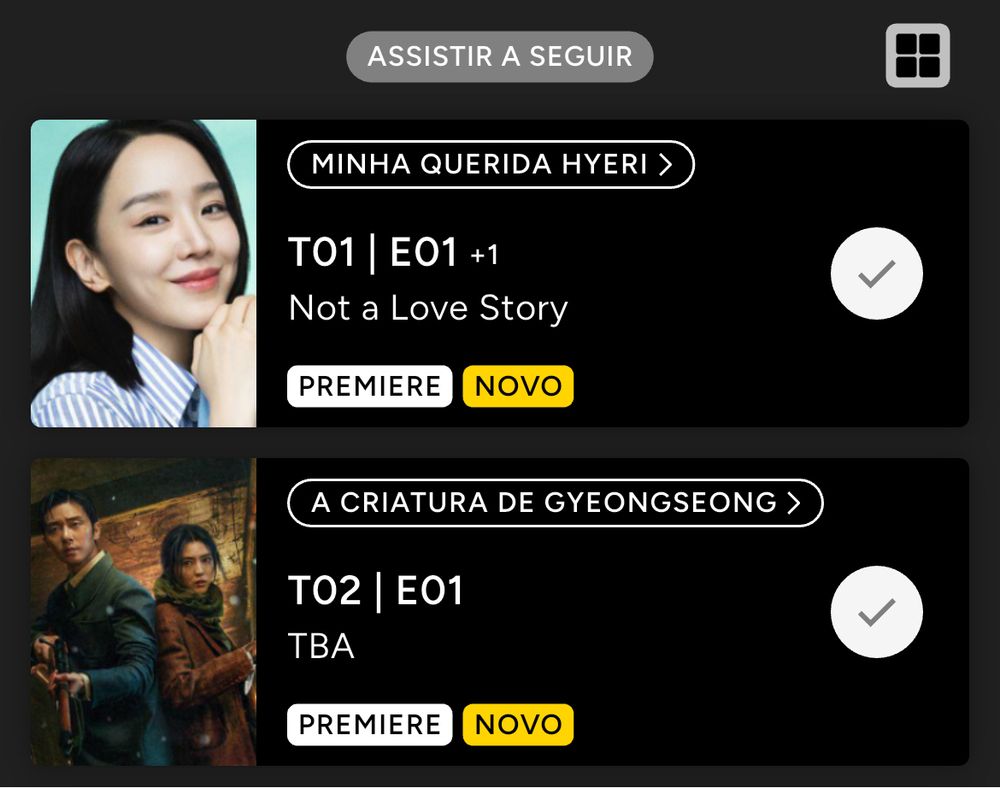The width and height of the screenshot is (1000, 788).
Task: Select the T01 | E01 episode label
Action: [x=373, y=252]
